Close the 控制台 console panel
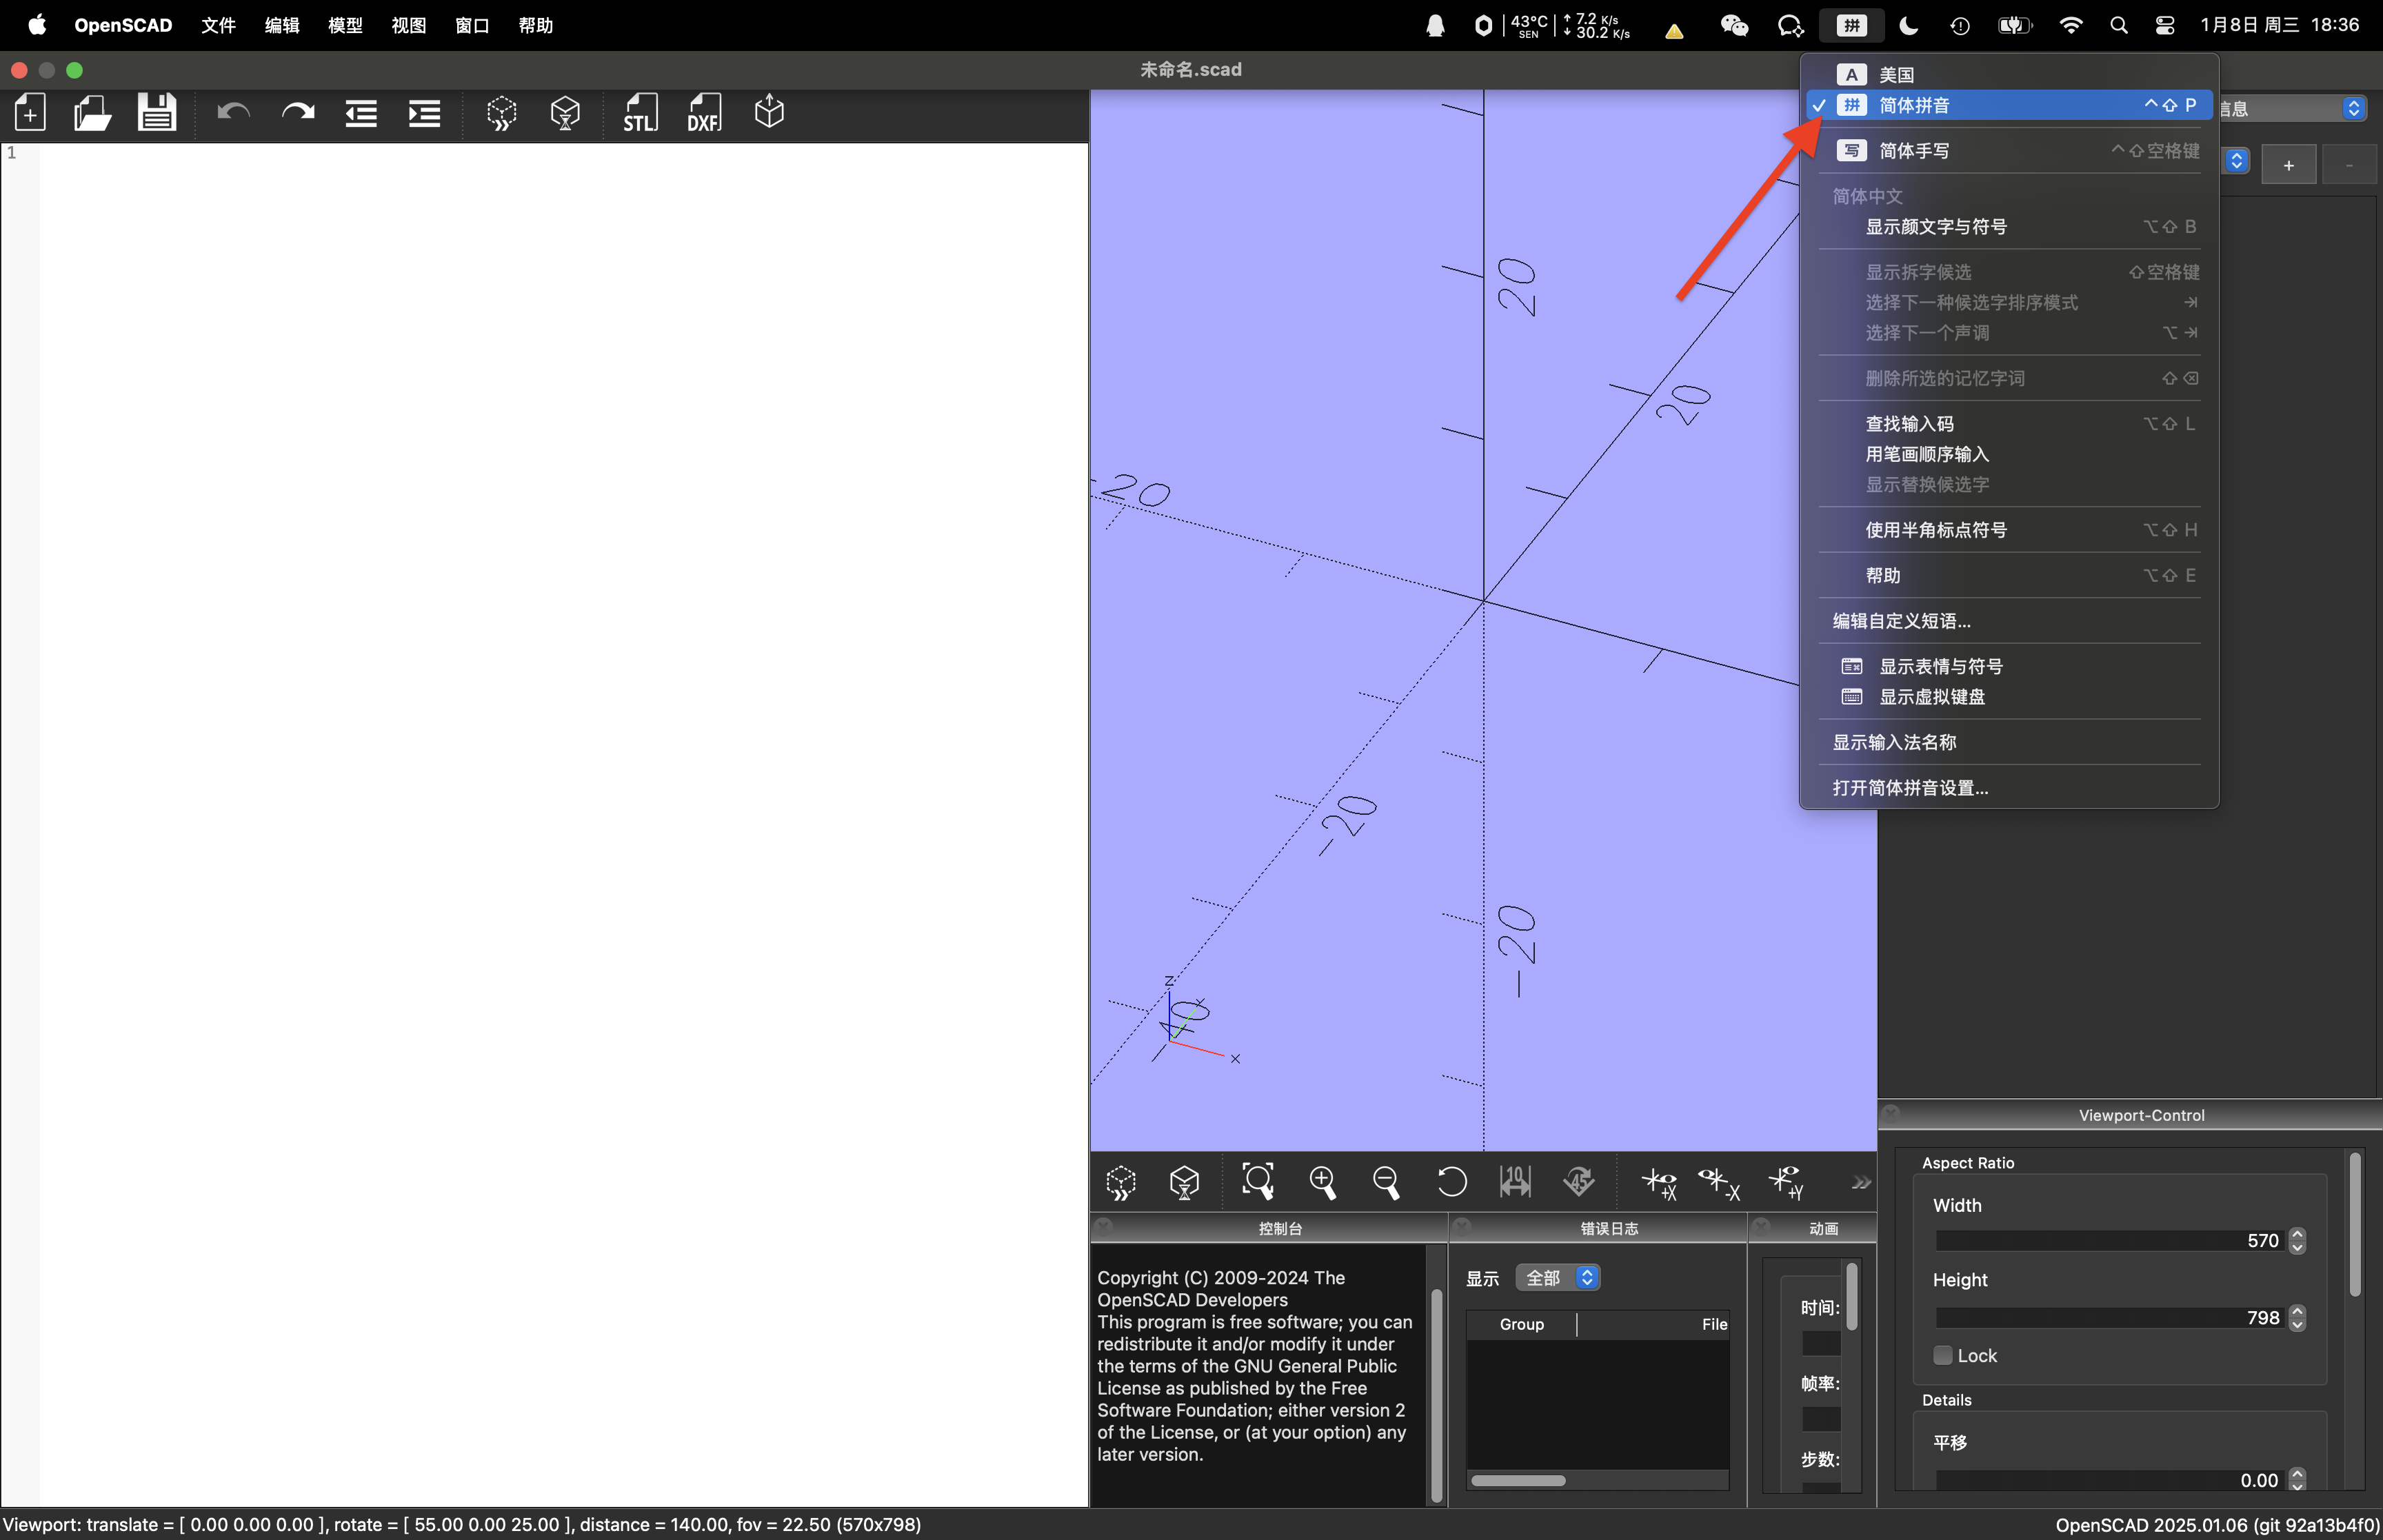 click(x=1104, y=1226)
